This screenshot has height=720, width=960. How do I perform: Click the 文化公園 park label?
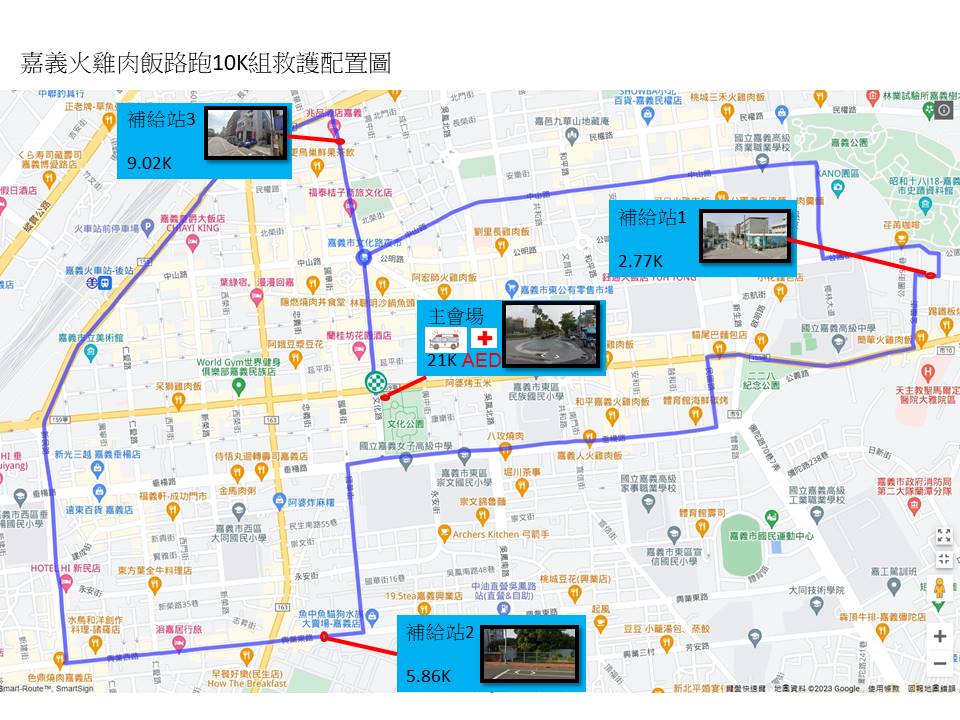[x=405, y=423]
